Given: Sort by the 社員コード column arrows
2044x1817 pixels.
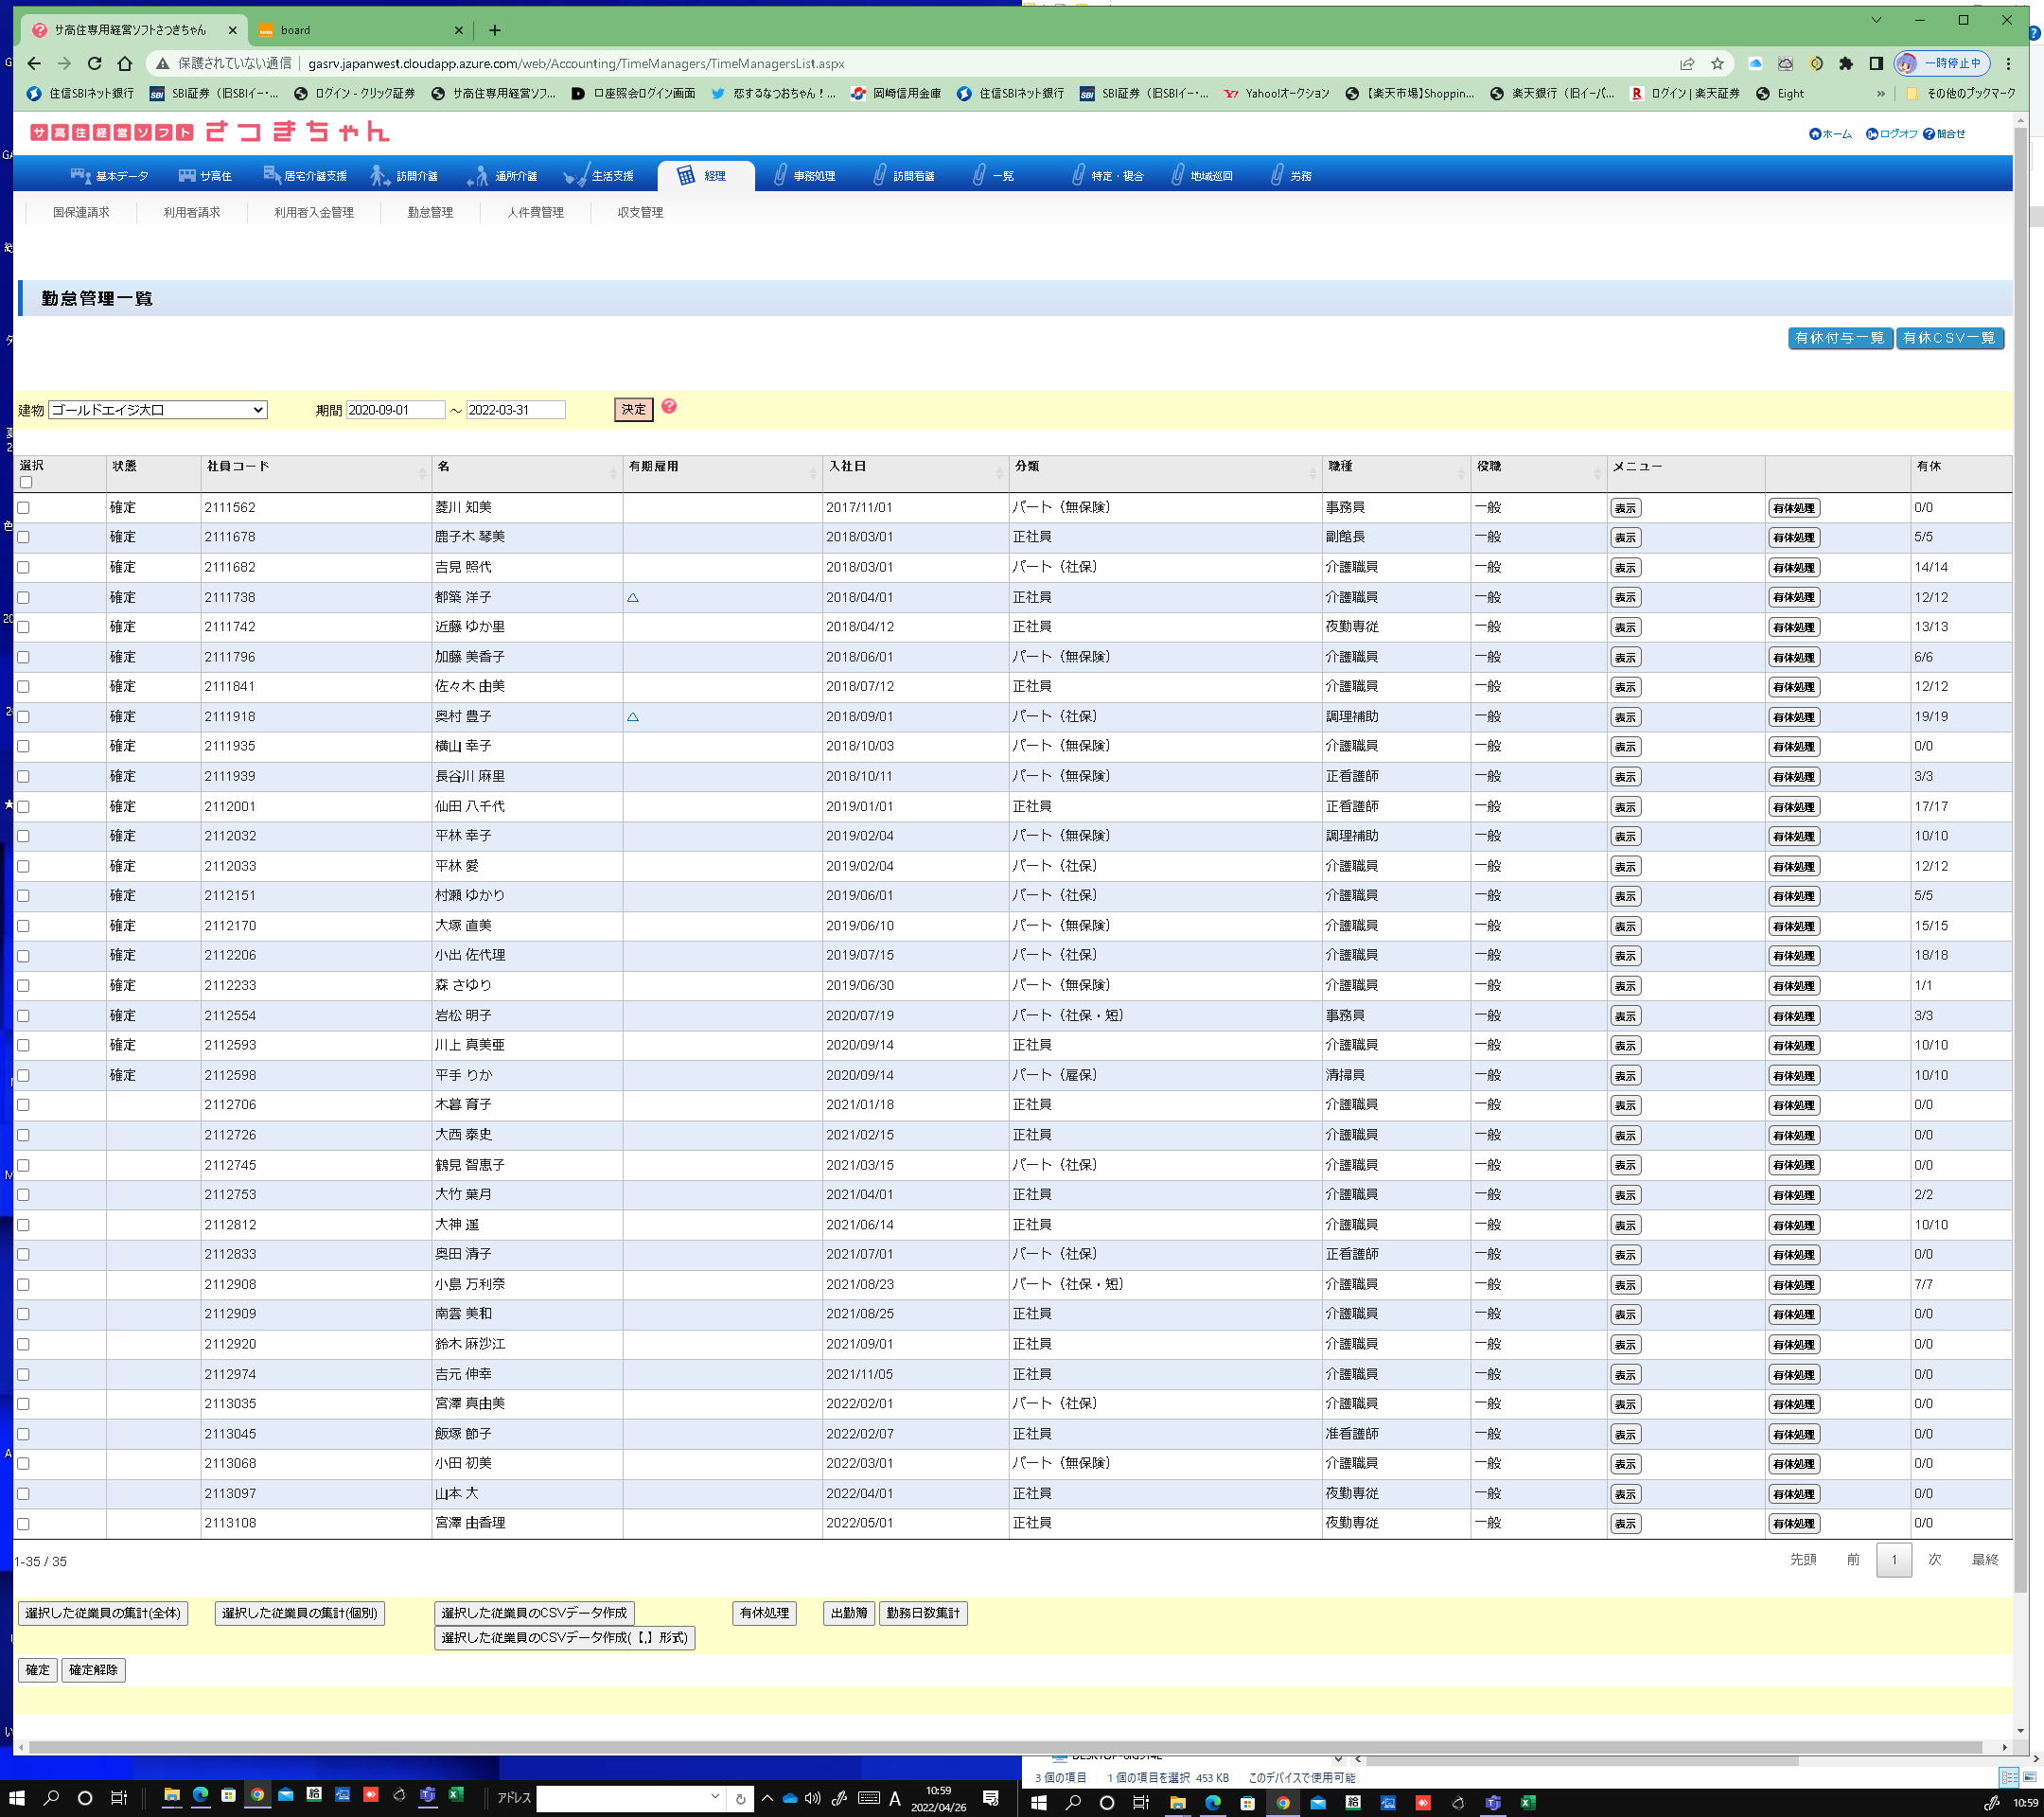Looking at the screenshot, I should (x=422, y=472).
